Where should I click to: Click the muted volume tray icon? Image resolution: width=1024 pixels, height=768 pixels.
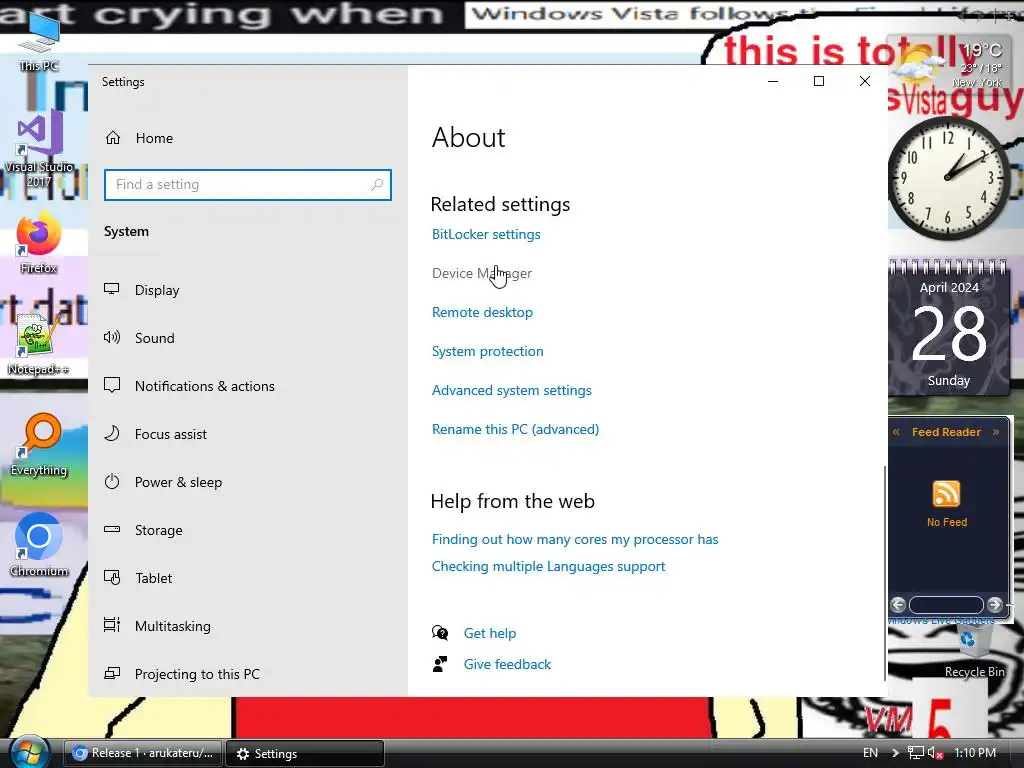pos(935,753)
